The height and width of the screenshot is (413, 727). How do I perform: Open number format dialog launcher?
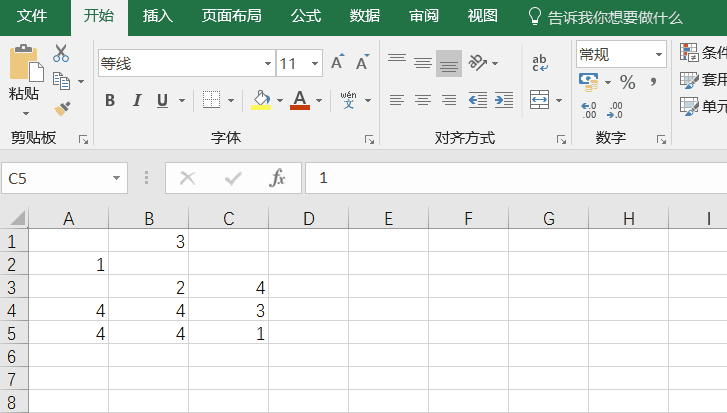click(661, 140)
